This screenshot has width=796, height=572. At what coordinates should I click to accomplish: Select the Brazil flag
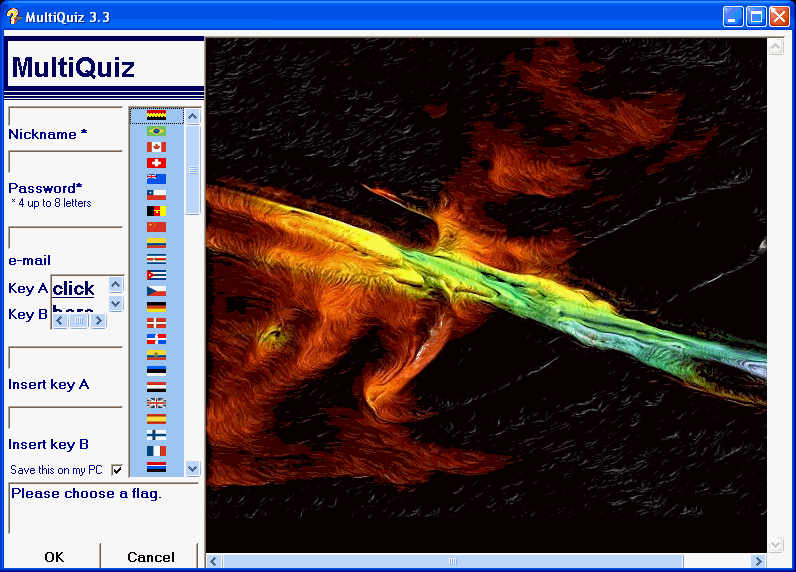point(156,131)
